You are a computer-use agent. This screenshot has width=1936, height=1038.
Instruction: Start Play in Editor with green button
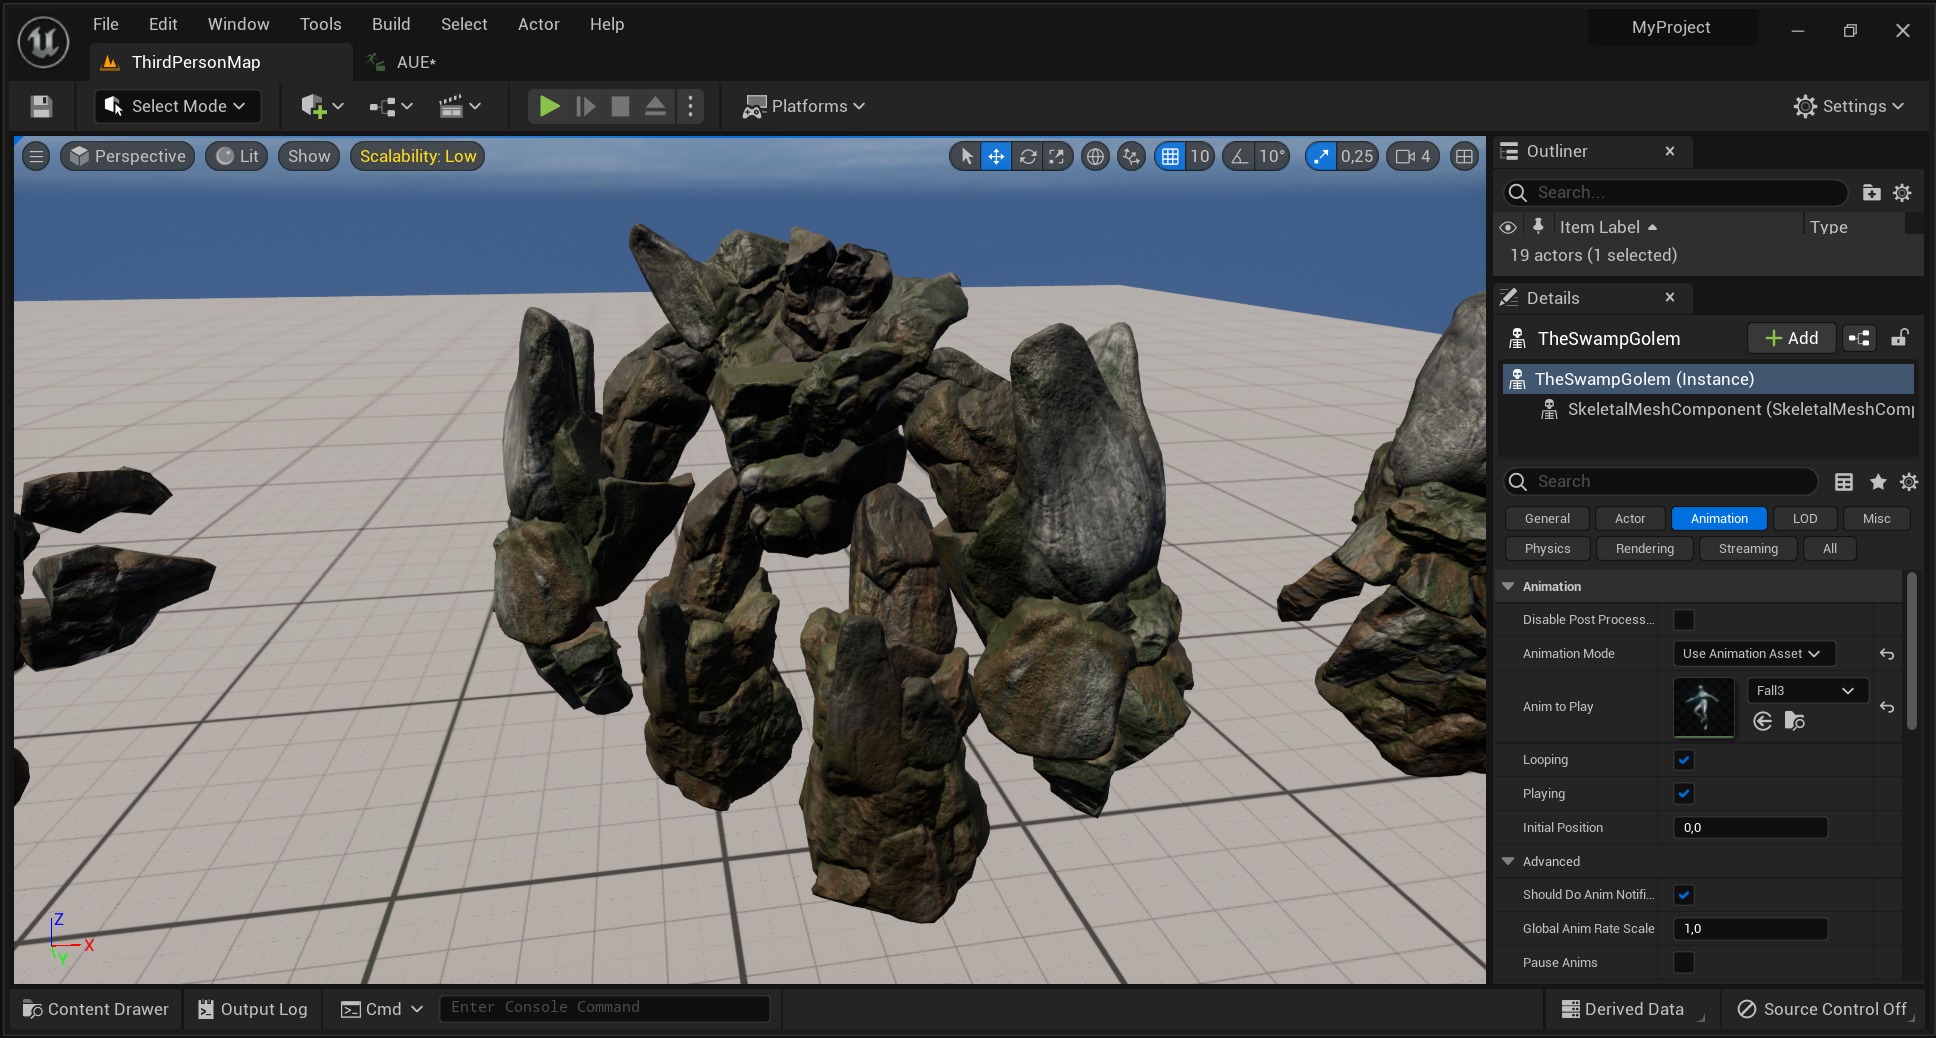tap(549, 106)
